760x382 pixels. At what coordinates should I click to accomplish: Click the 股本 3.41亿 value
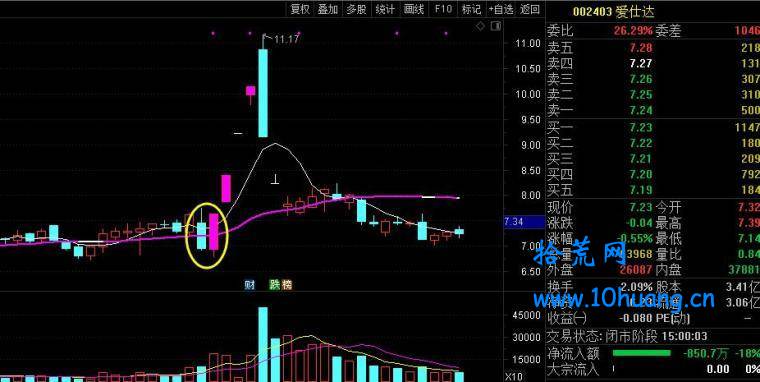pos(743,287)
